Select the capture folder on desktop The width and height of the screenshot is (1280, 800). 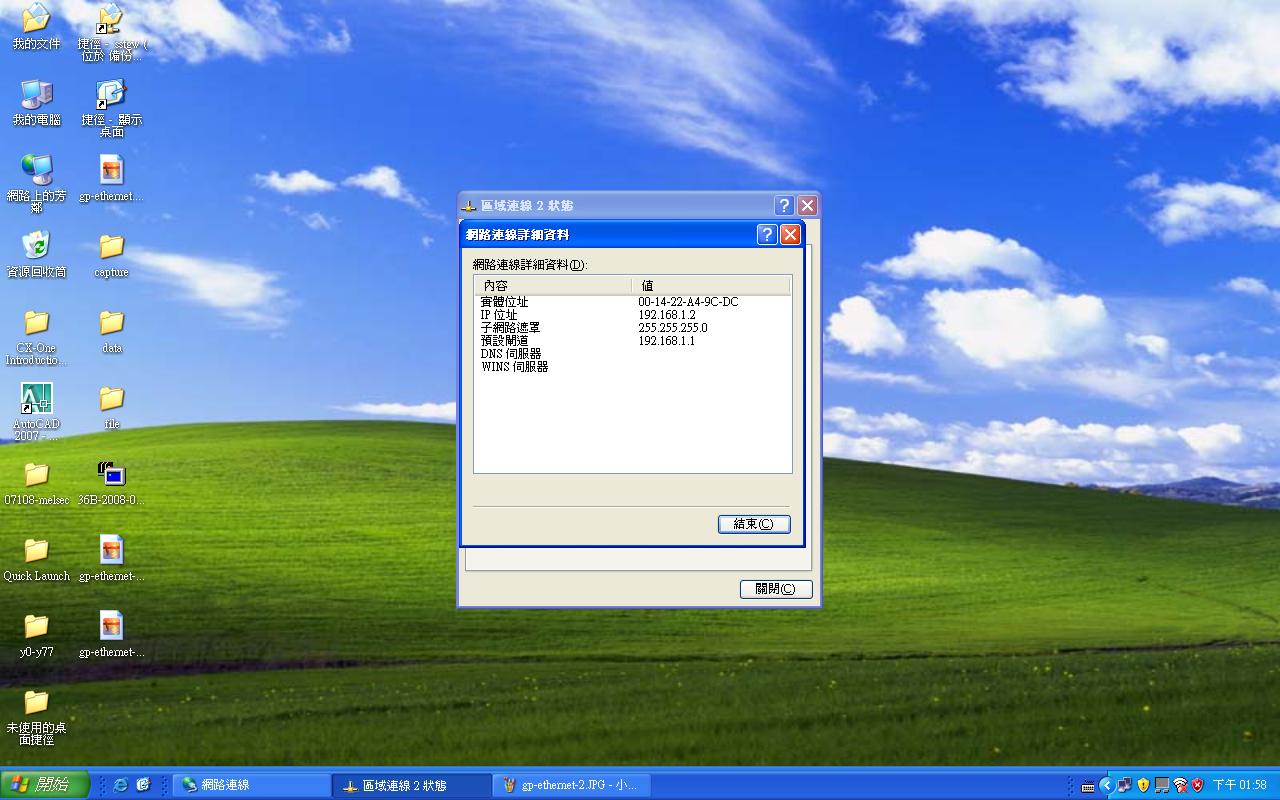(x=111, y=247)
